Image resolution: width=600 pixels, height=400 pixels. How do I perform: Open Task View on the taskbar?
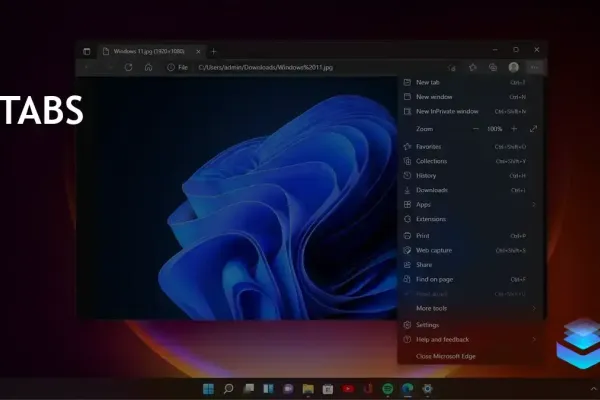click(249, 389)
